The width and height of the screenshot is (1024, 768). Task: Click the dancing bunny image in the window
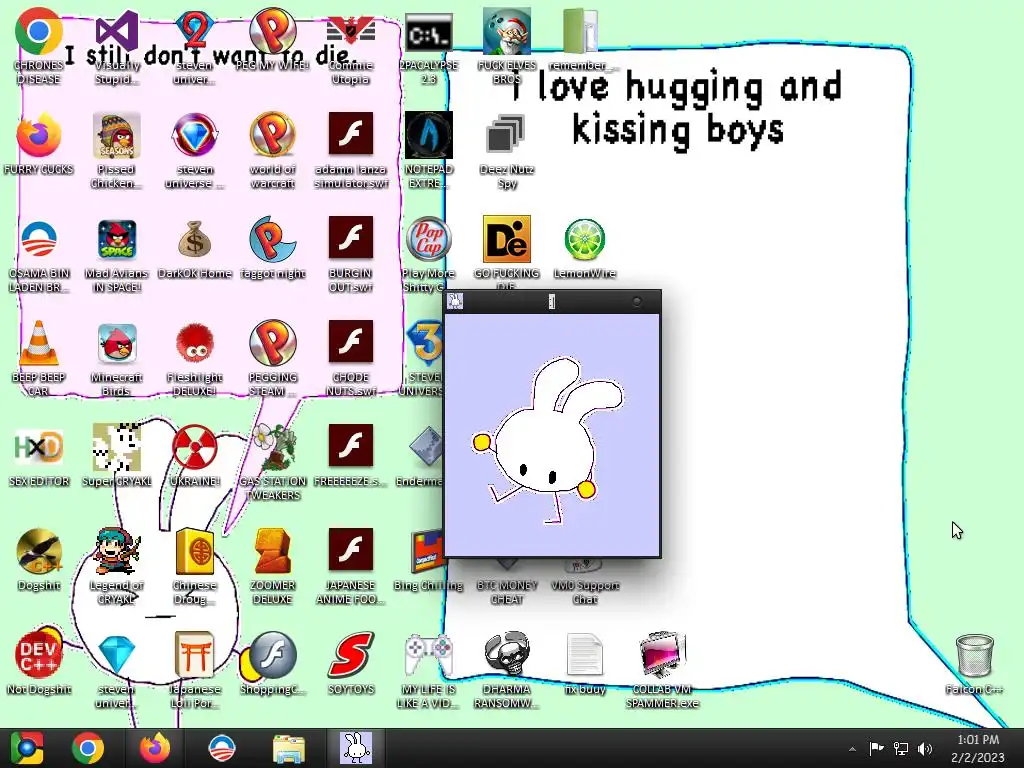549,440
